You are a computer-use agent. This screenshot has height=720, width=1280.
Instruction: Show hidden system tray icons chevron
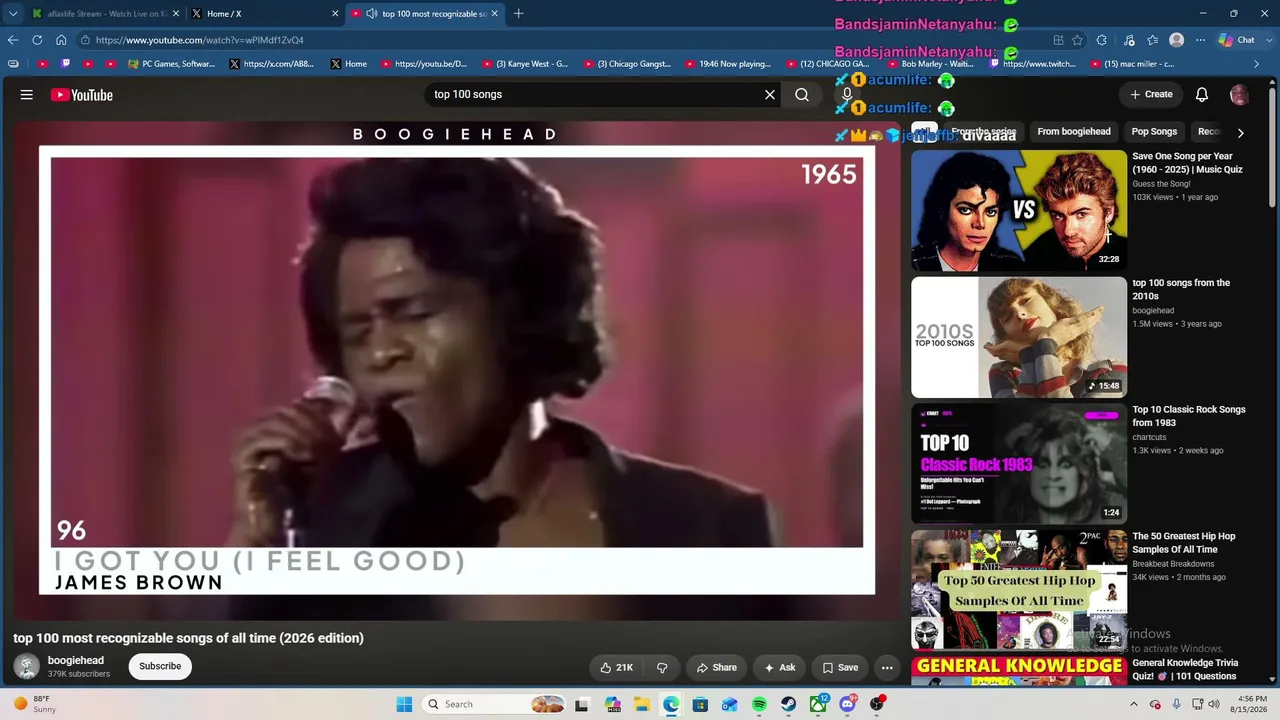tap(1133, 704)
